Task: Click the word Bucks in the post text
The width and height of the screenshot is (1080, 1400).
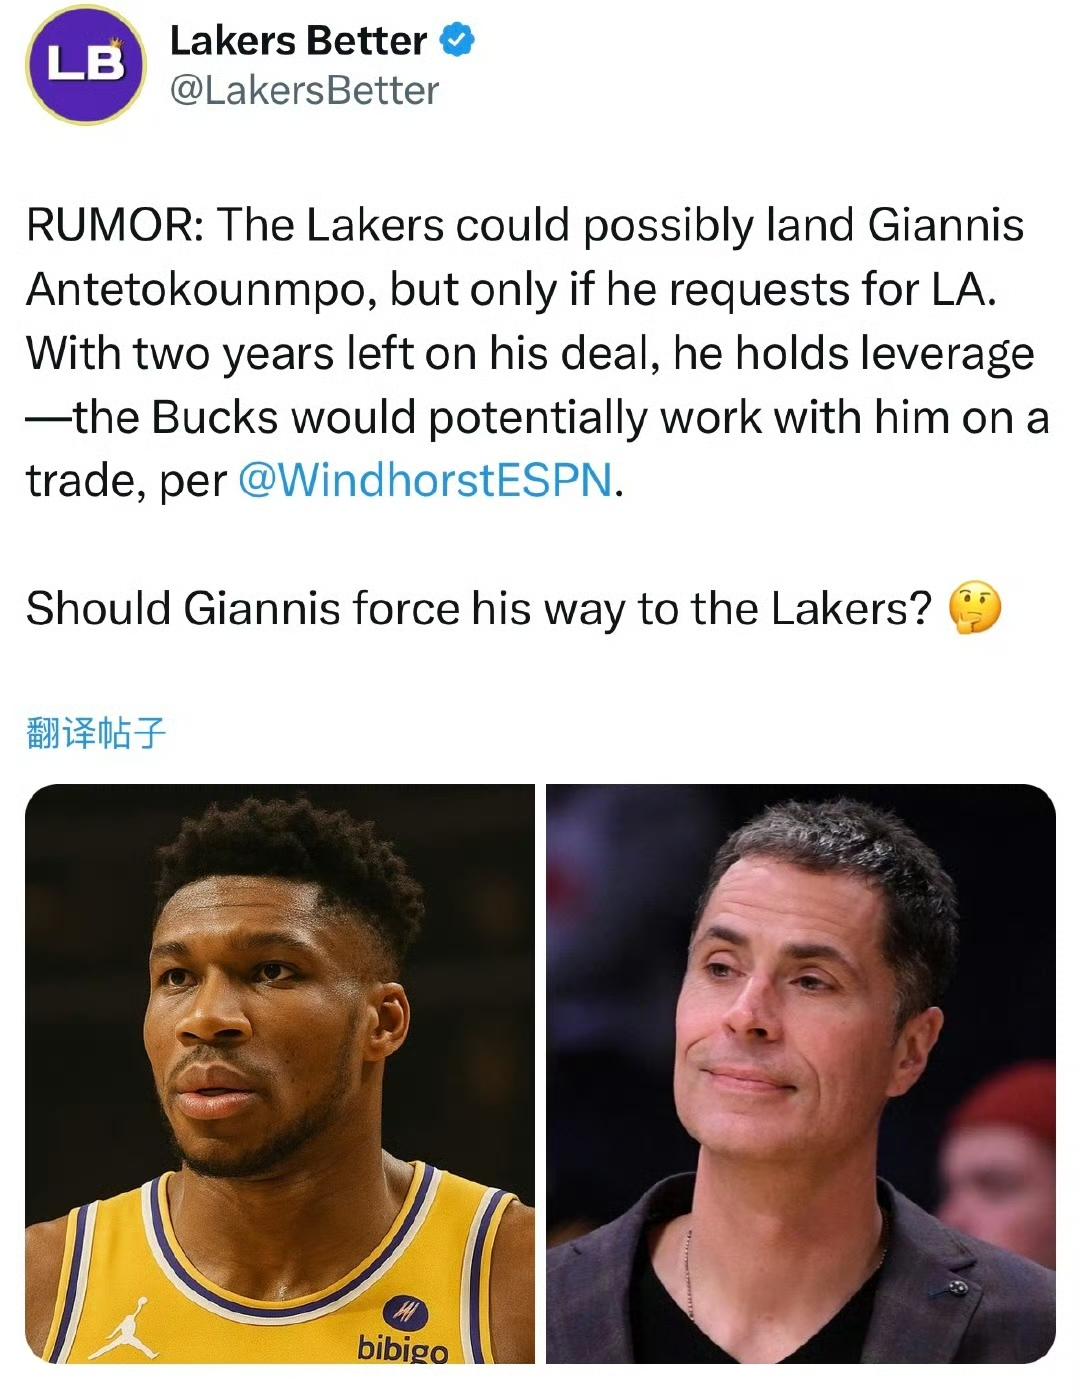Action: 215,417
